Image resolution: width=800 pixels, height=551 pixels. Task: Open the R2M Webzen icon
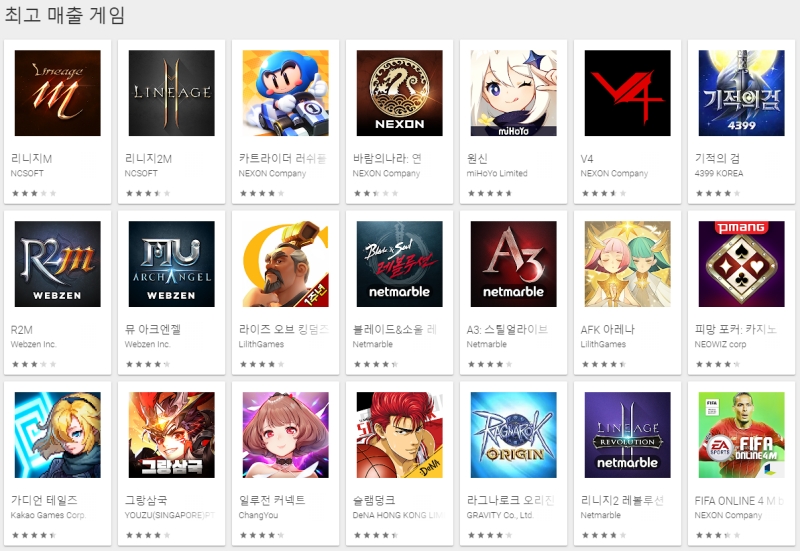click(58, 264)
